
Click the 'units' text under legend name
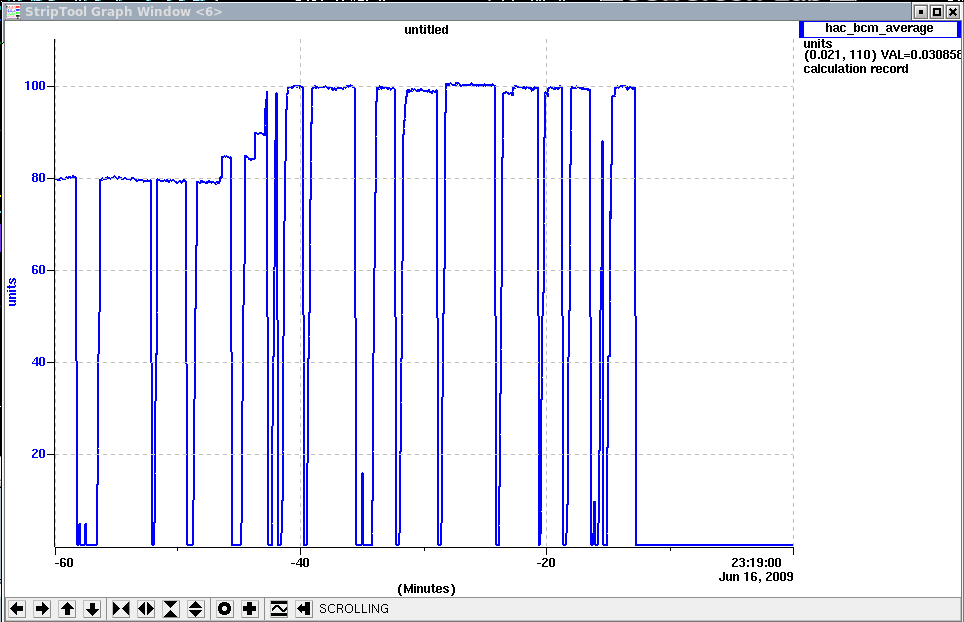point(818,44)
